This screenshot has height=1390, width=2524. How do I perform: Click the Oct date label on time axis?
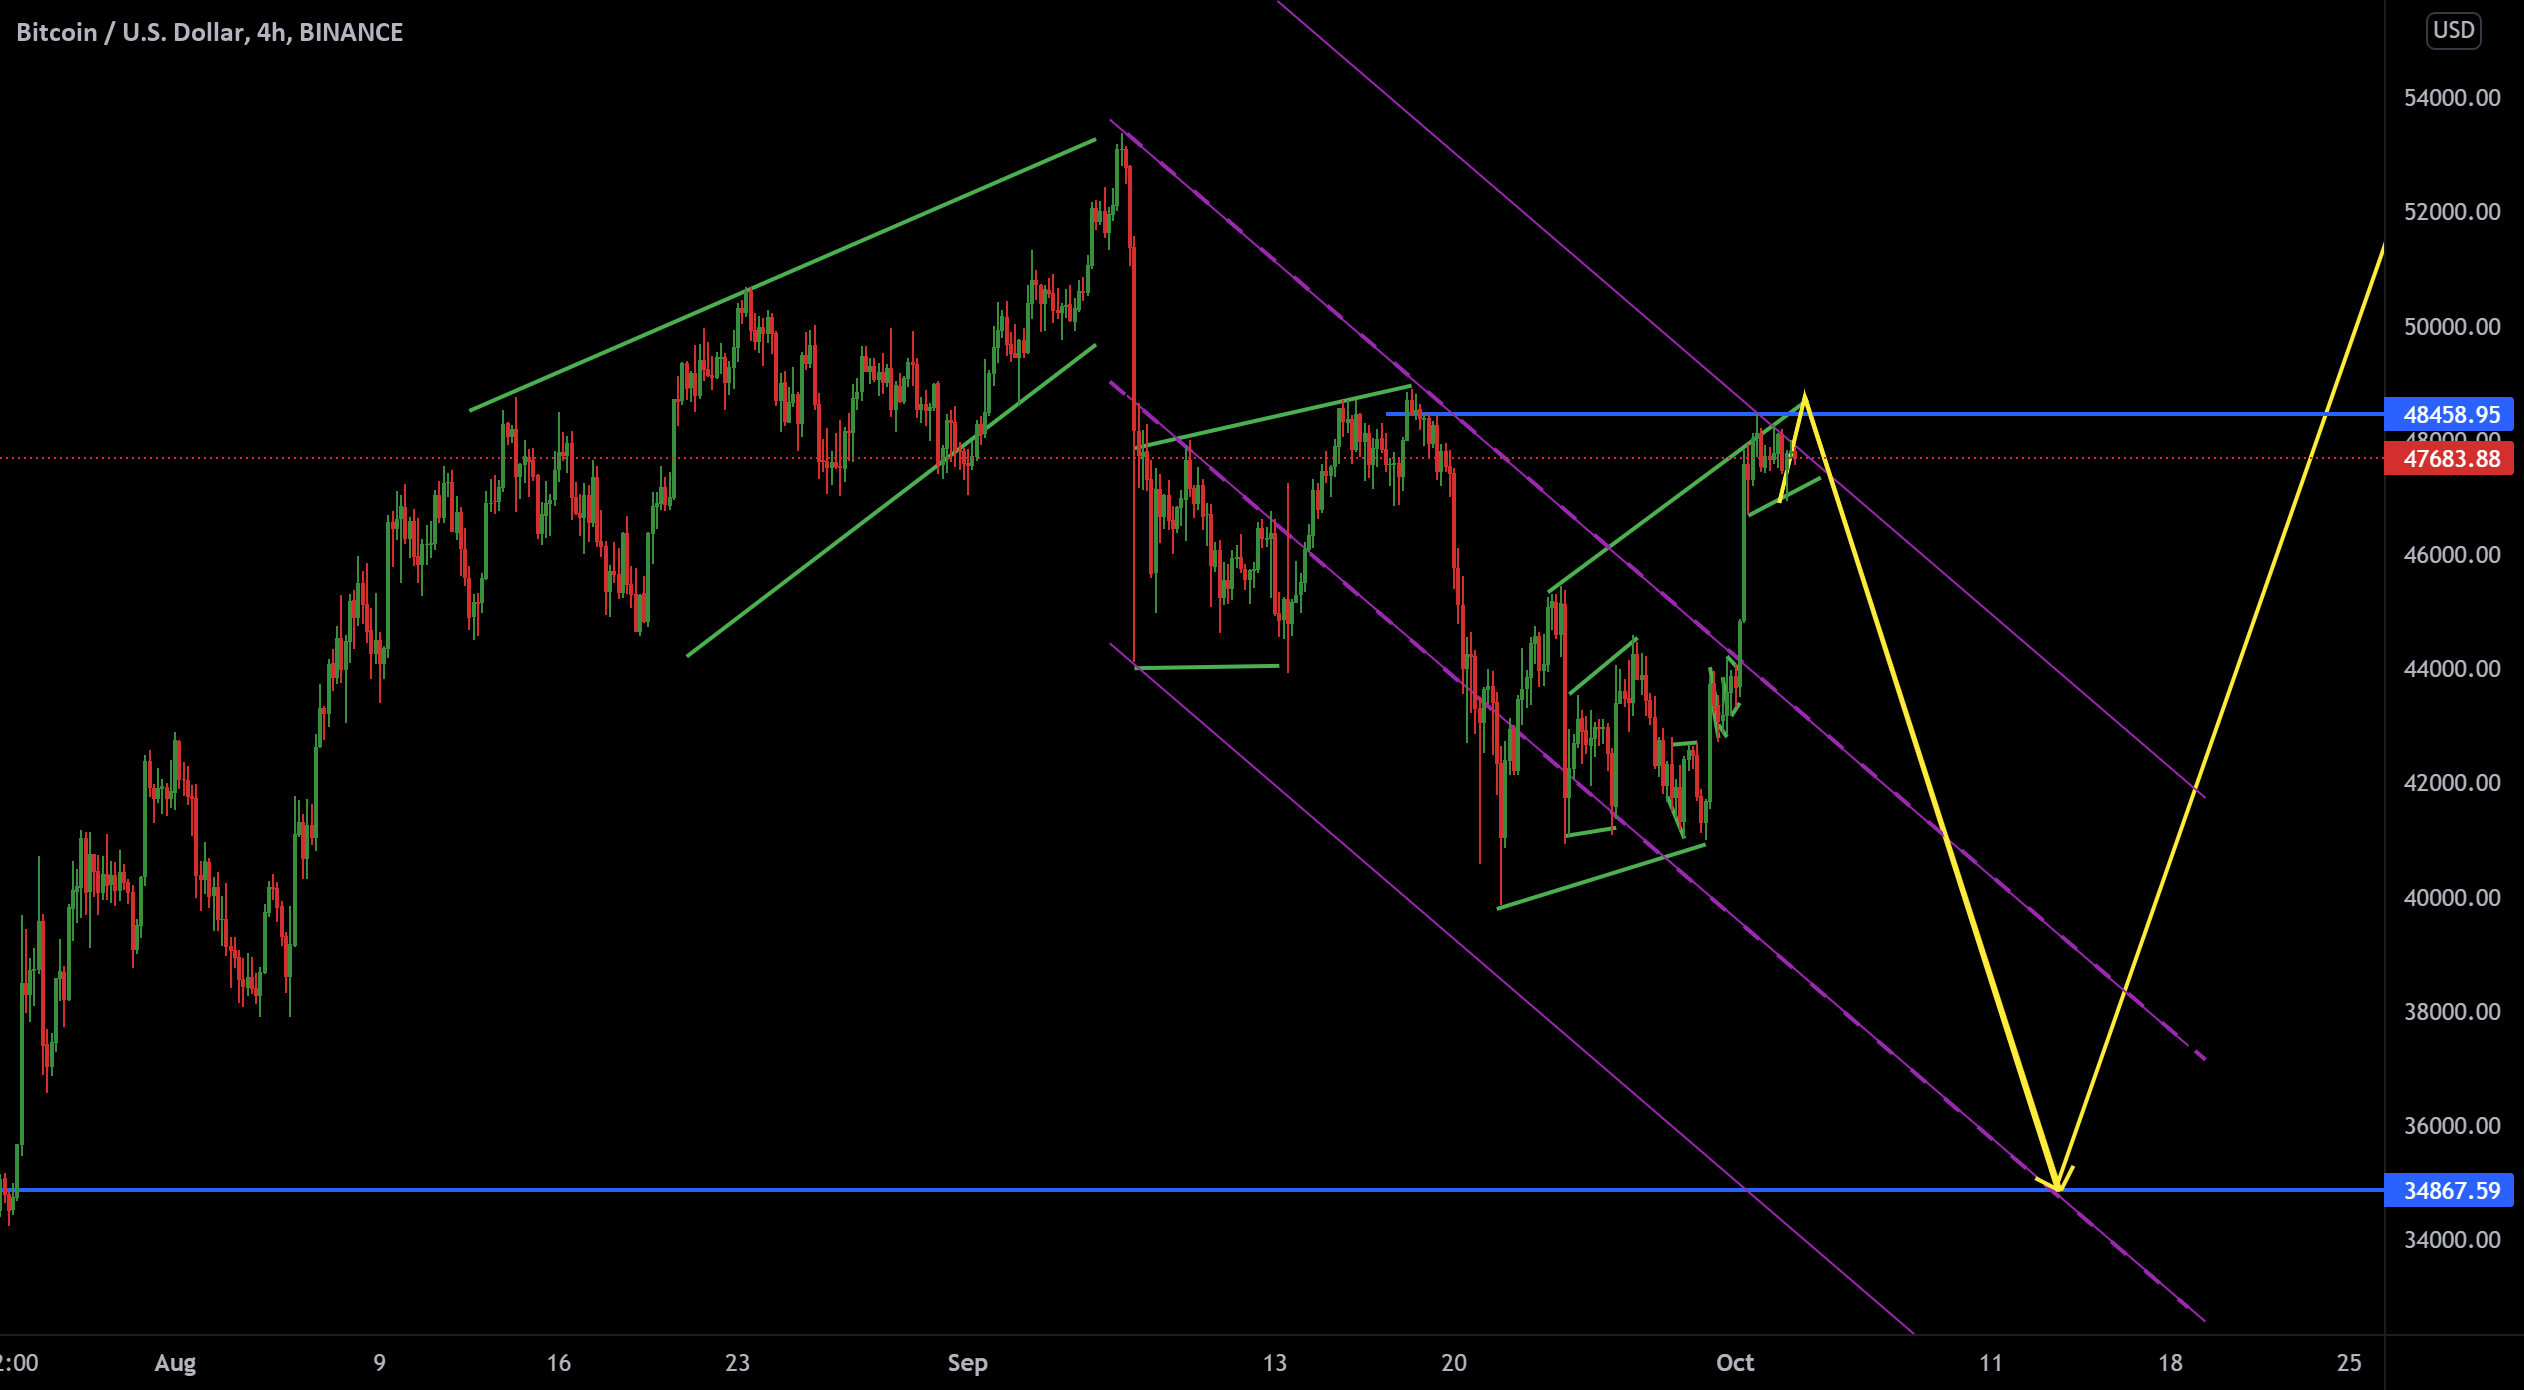1735,1363
